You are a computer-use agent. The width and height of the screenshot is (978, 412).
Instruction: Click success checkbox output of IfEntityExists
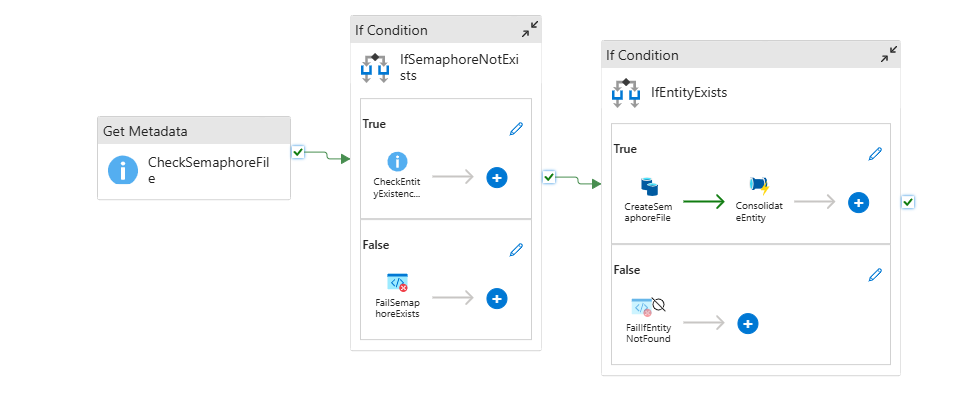point(908,202)
